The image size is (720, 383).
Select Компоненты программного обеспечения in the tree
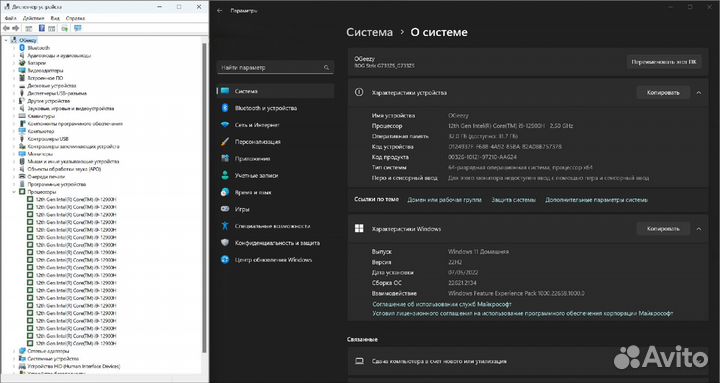coord(75,124)
